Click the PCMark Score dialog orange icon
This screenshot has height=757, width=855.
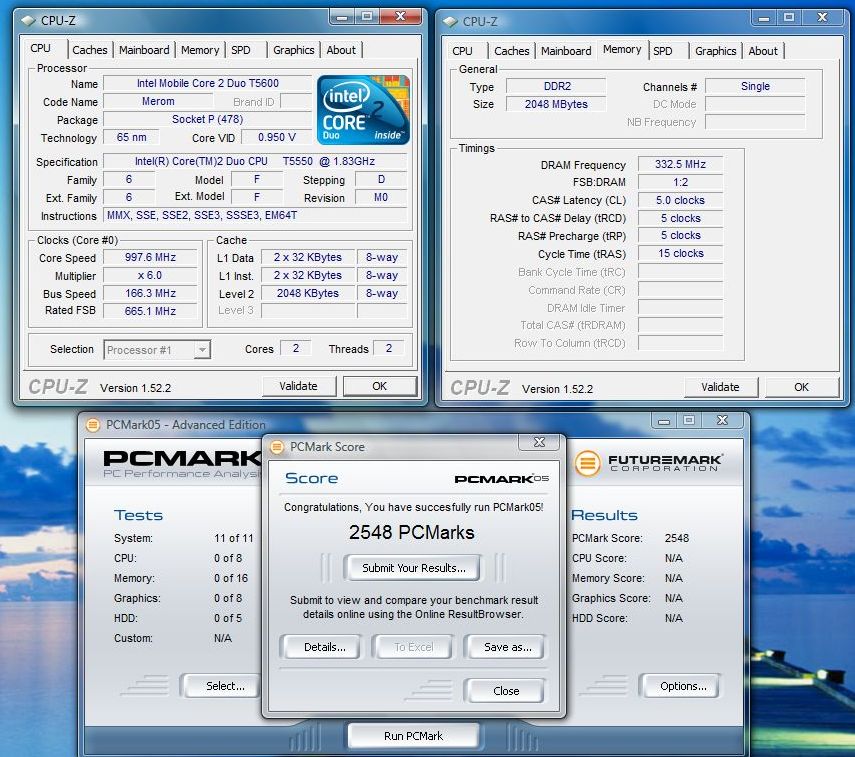pyautogui.click(x=277, y=447)
